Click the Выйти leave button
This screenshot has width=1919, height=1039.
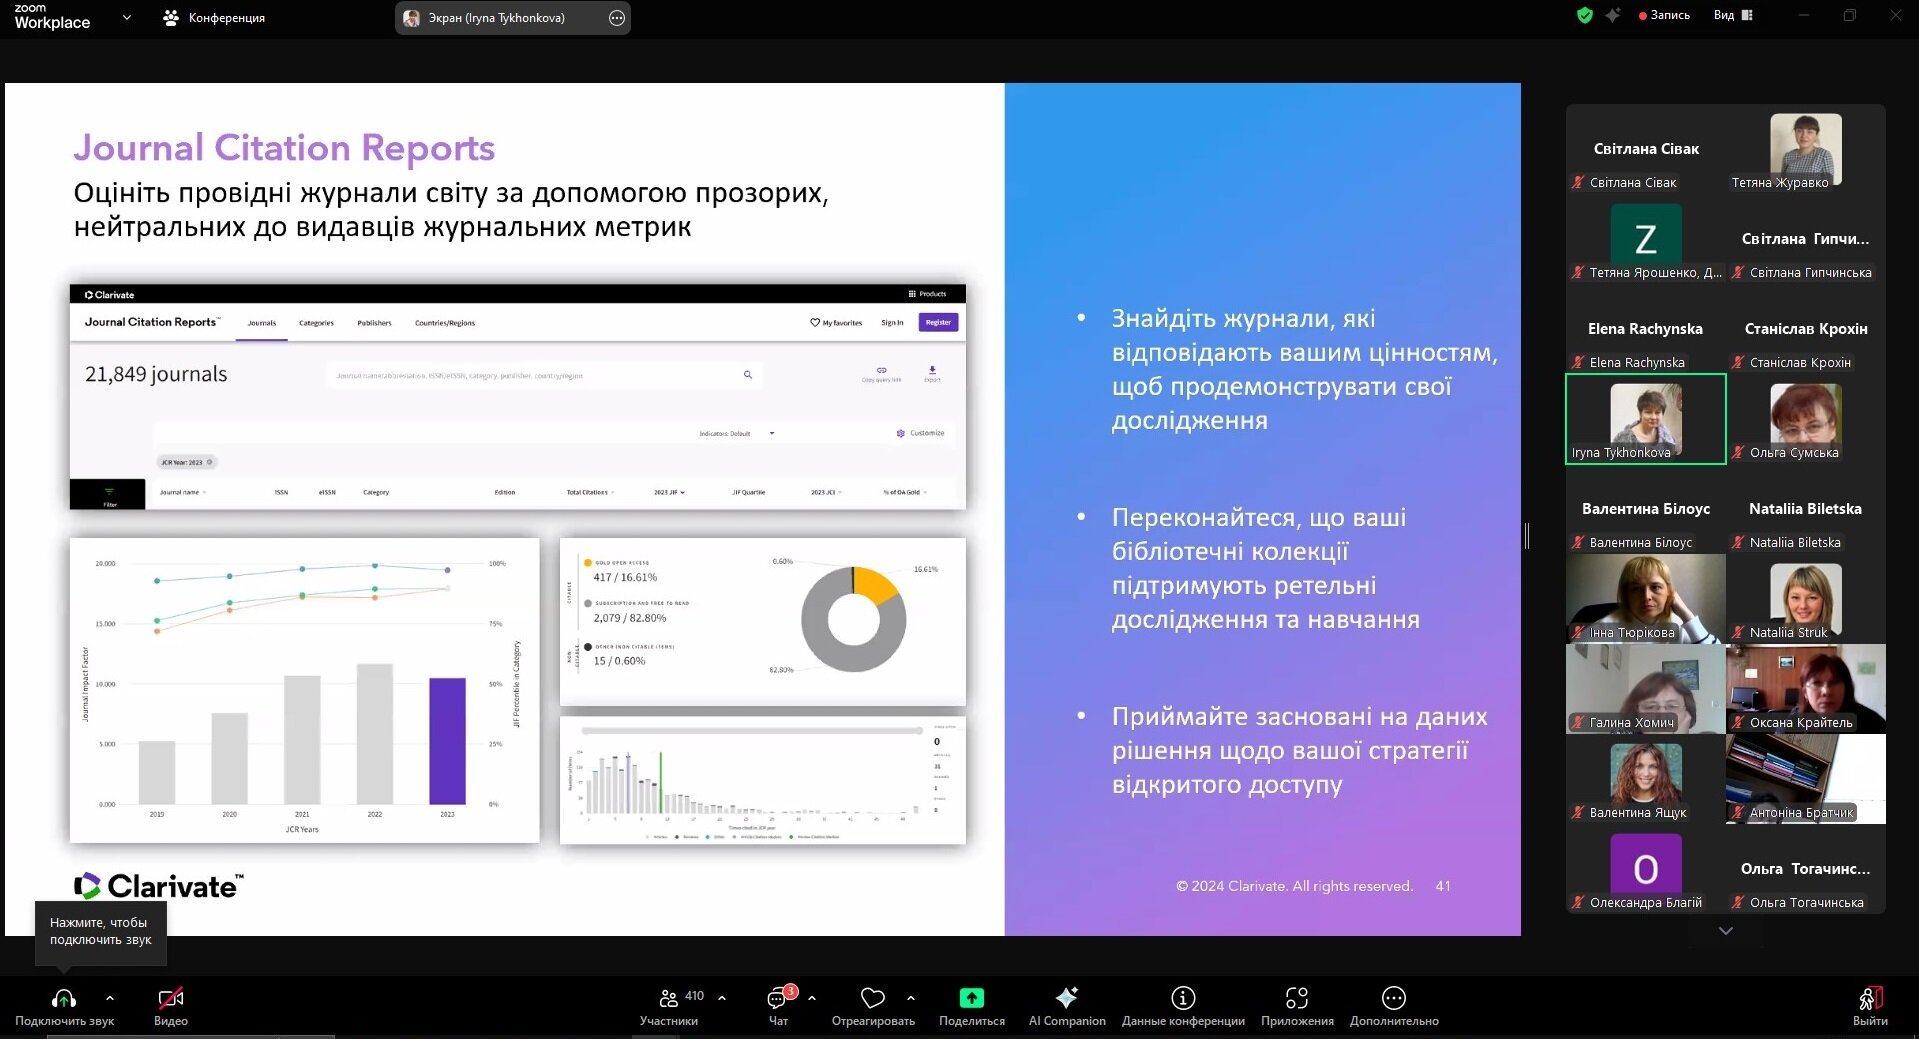pyautogui.click(x=1870, y=1006)
